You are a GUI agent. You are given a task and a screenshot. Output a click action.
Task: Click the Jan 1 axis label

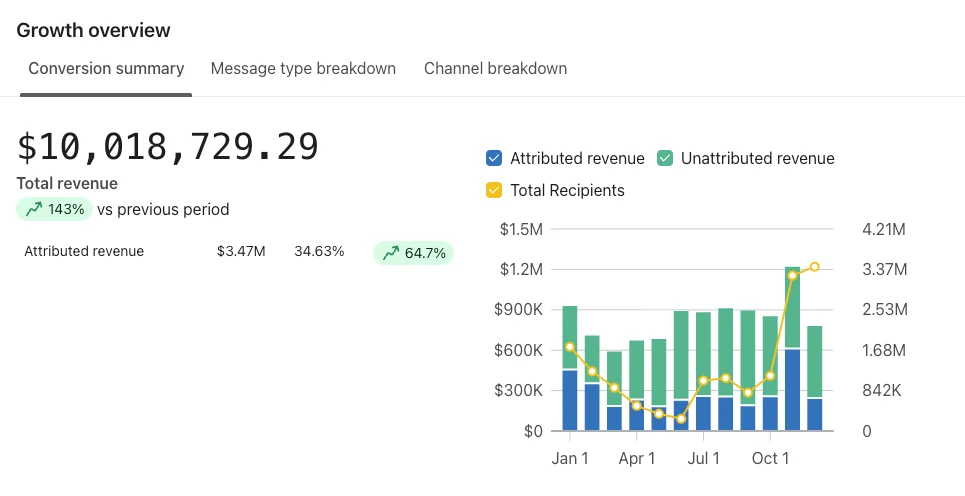tap(570, 458)
